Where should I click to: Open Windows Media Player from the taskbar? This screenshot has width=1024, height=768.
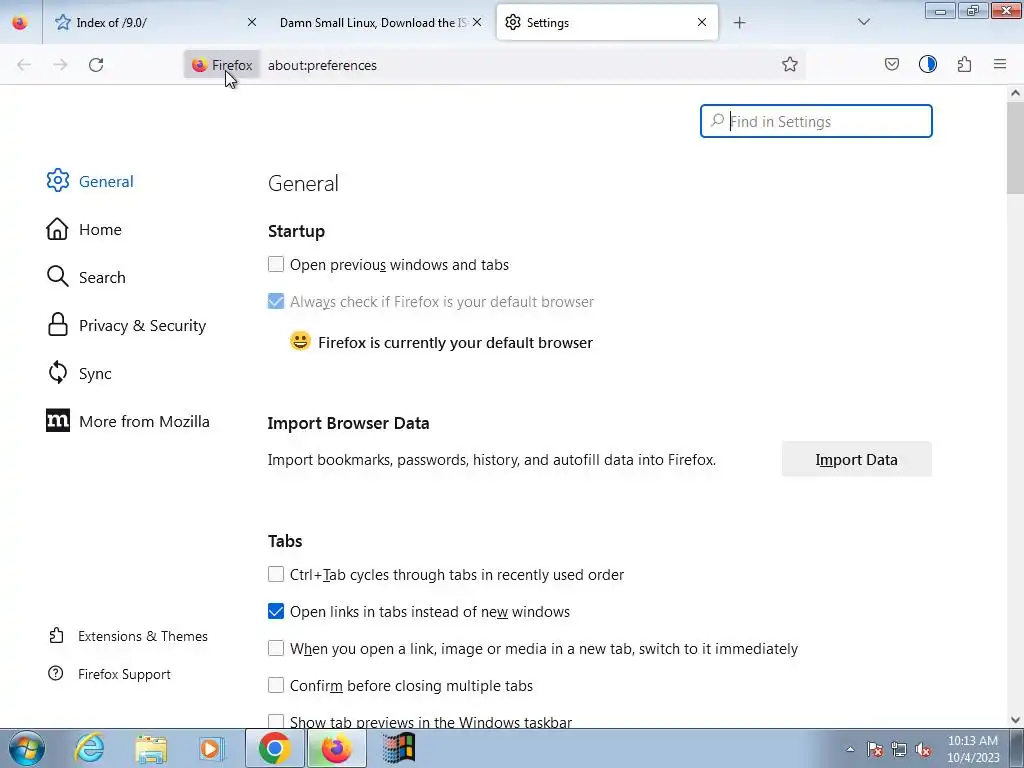(211, 748)
